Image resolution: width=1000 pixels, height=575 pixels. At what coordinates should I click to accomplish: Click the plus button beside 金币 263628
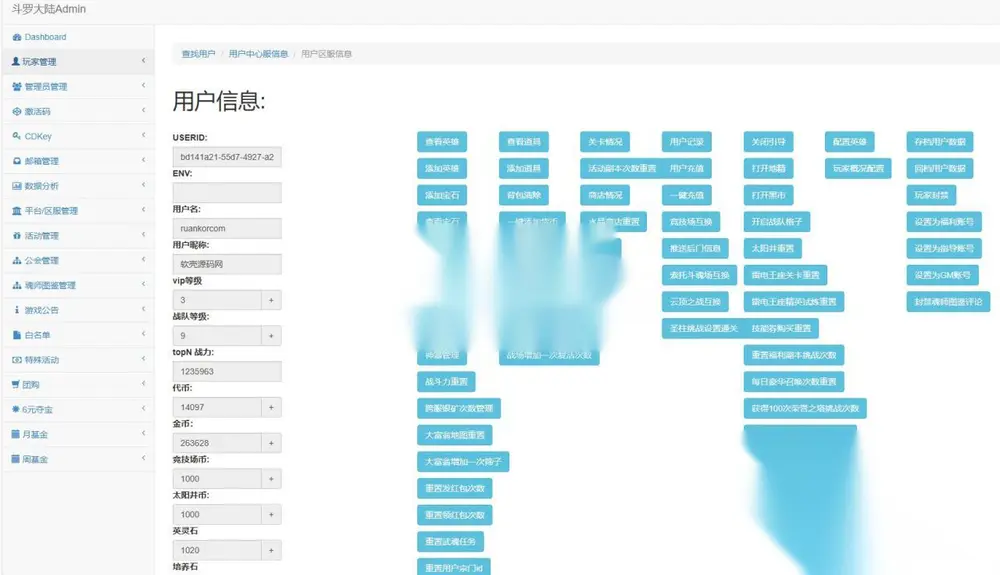pos(271,442)
